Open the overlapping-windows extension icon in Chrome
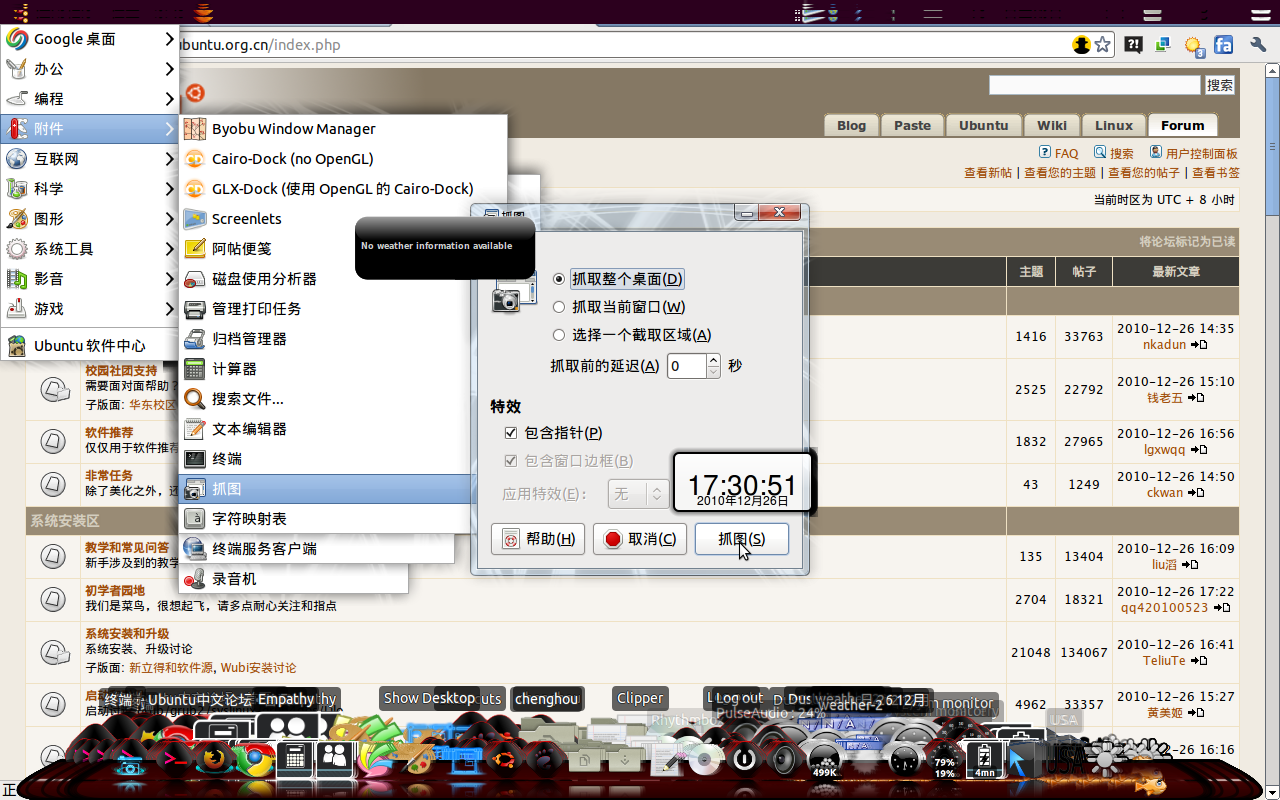Screen dimensions: 1280x800 [1163, 45]
